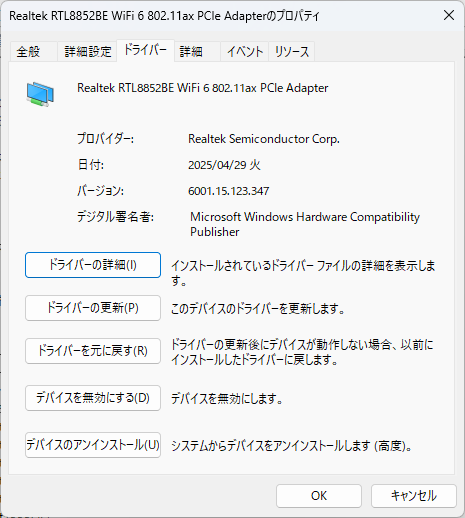Click the network adapter device icon

point(40,94)
